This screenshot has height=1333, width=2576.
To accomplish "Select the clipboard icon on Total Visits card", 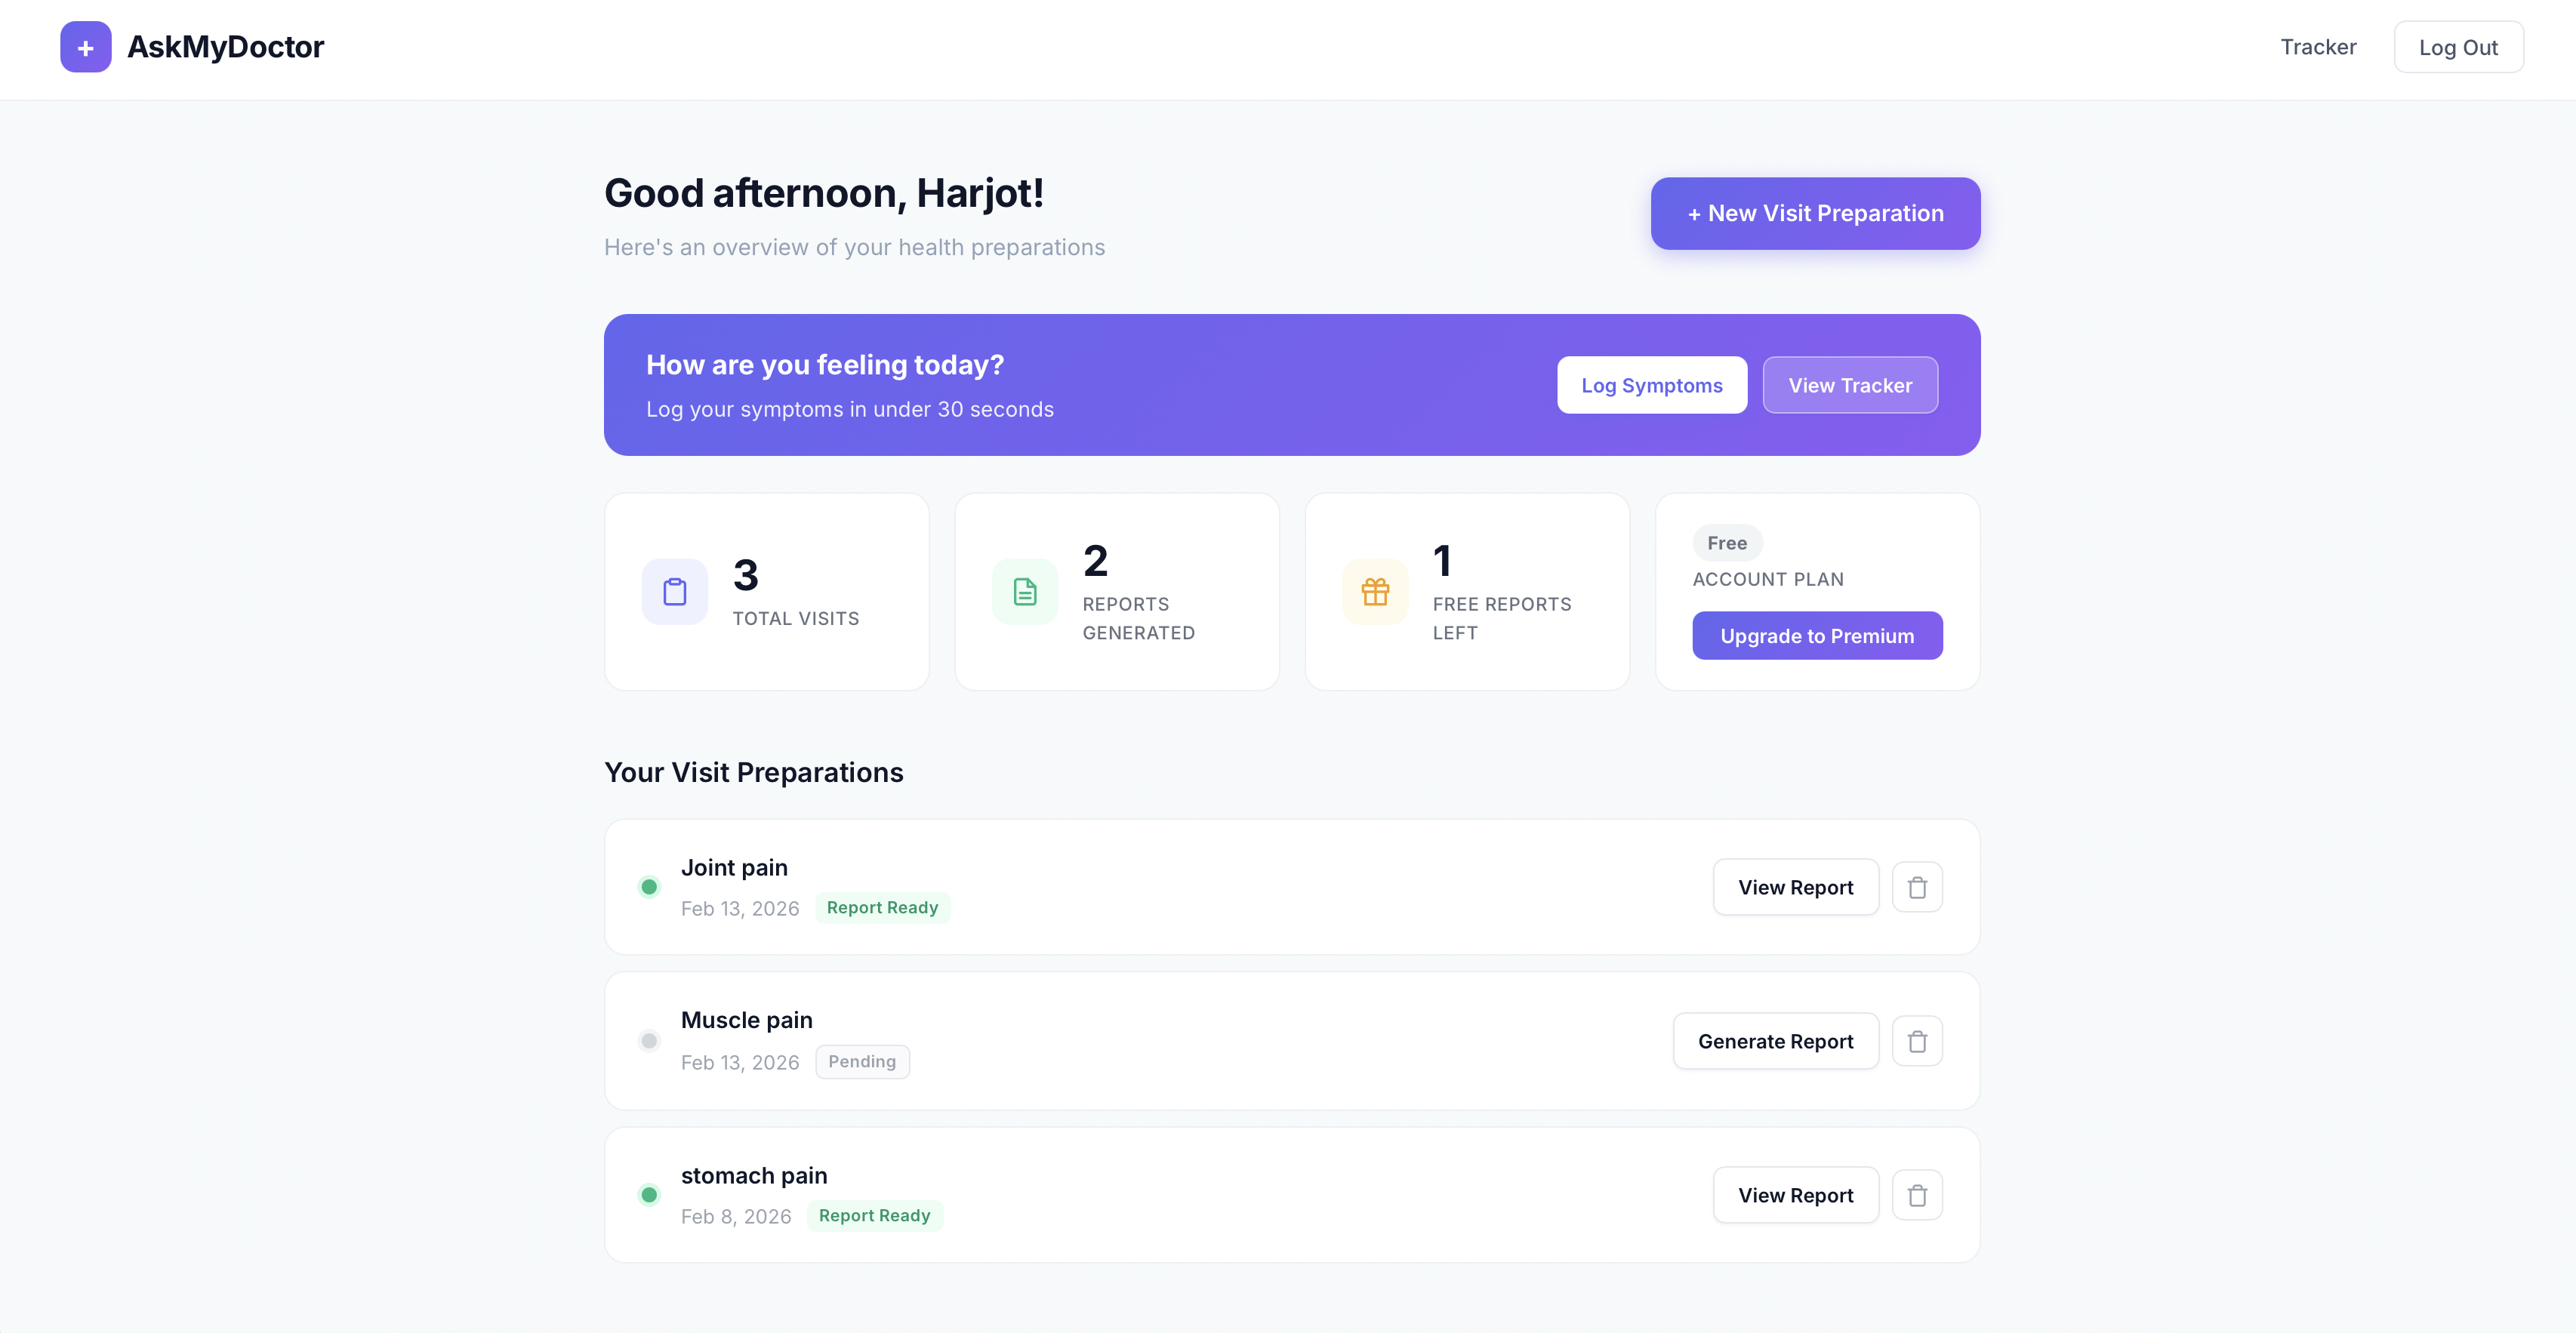I will point(674,591).
